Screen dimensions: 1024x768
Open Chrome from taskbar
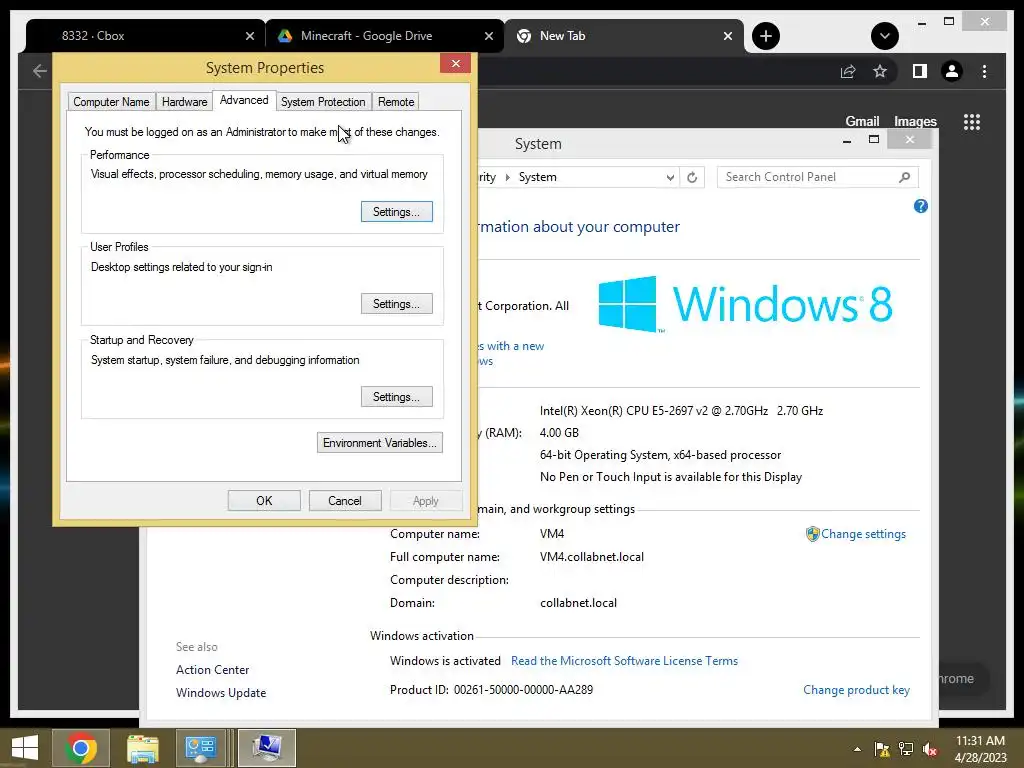(x=80, y=748)
